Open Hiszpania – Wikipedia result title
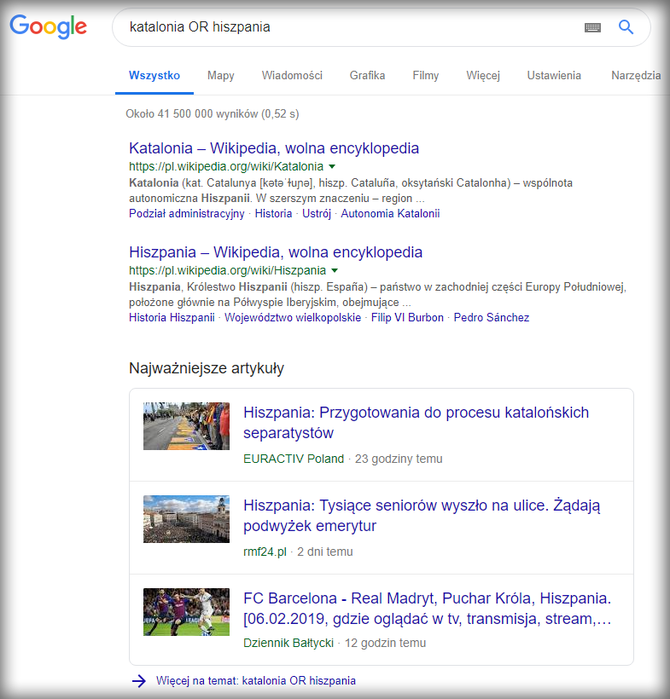The height and width of the screenshot is (699, 670). (275, 252)
